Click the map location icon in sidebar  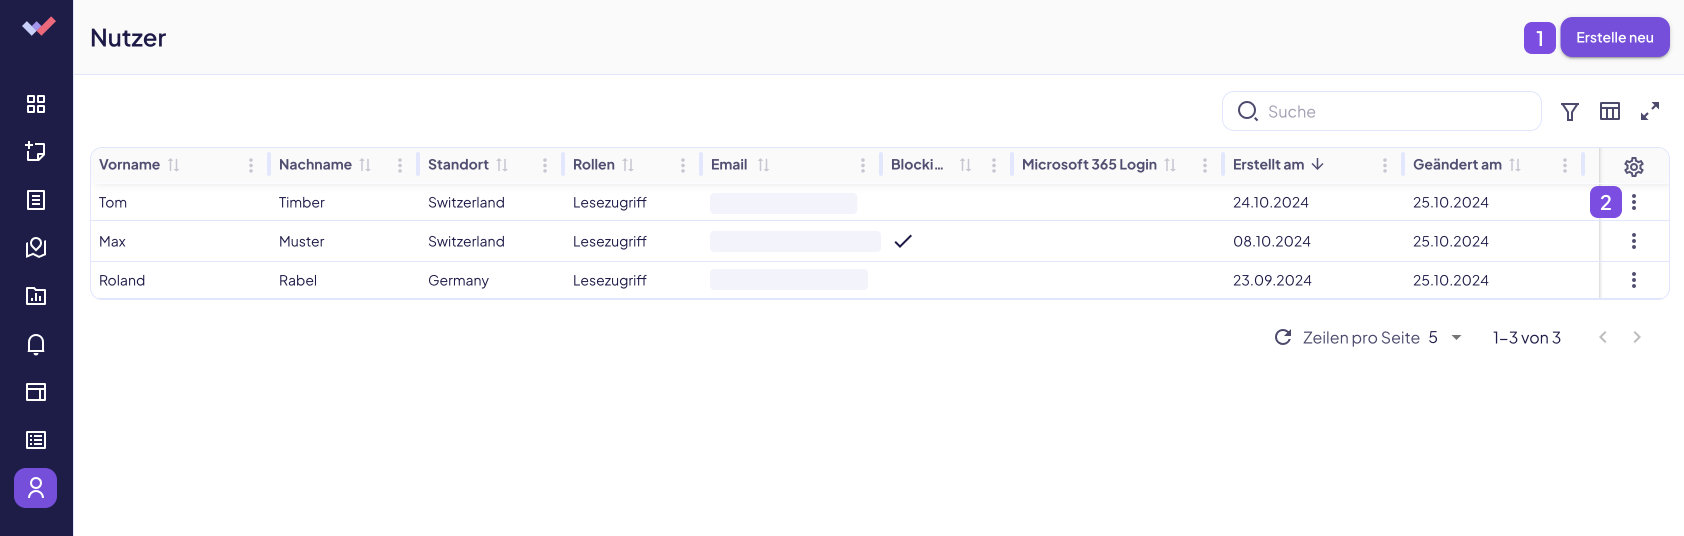[36, 248]
